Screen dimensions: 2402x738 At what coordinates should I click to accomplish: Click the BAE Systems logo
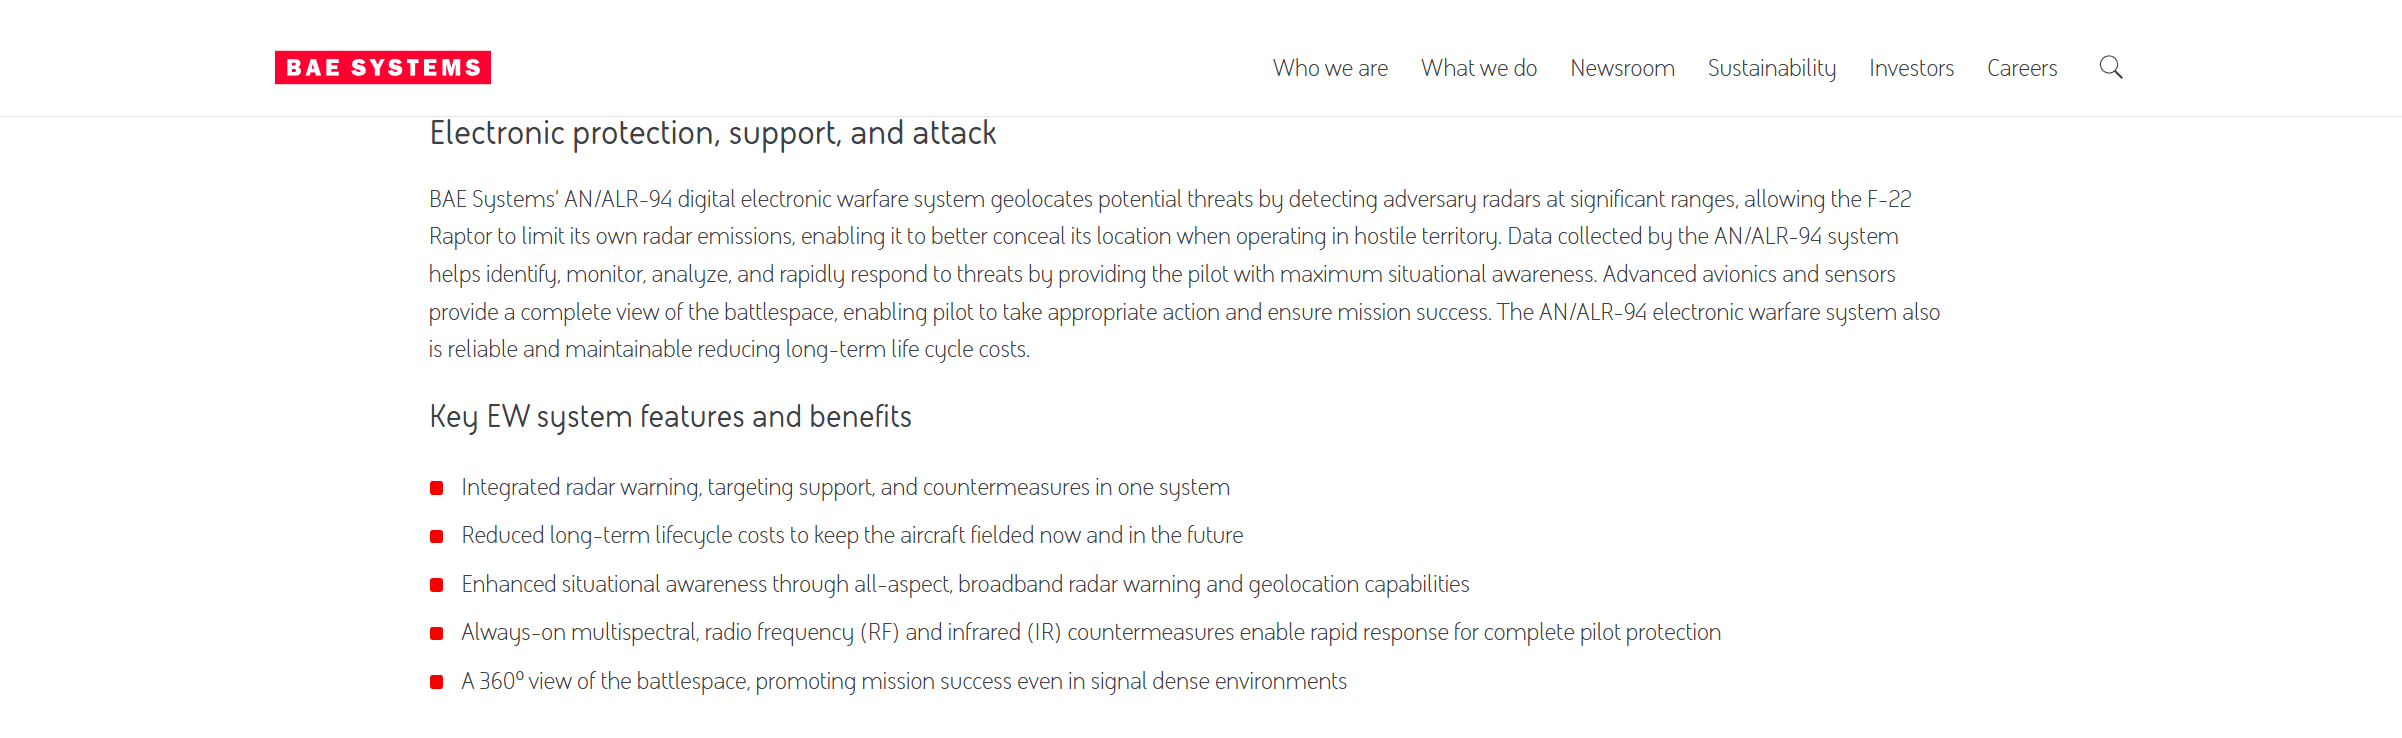(x=382, y=67)
